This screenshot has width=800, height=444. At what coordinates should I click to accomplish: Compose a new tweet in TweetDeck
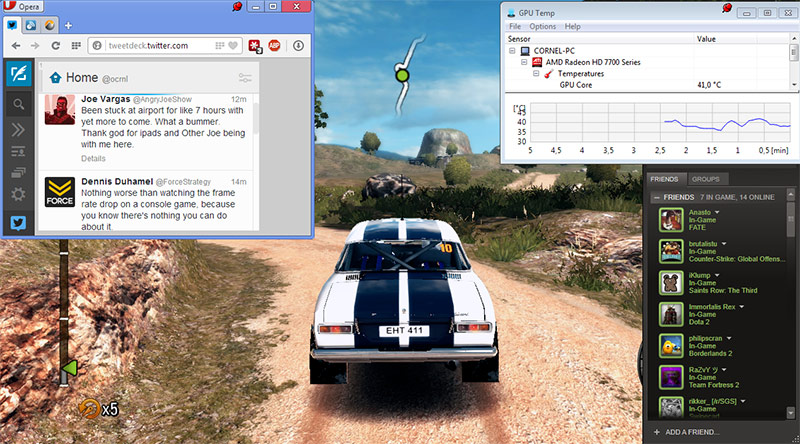pyautogui.click(x=18, y=73)
